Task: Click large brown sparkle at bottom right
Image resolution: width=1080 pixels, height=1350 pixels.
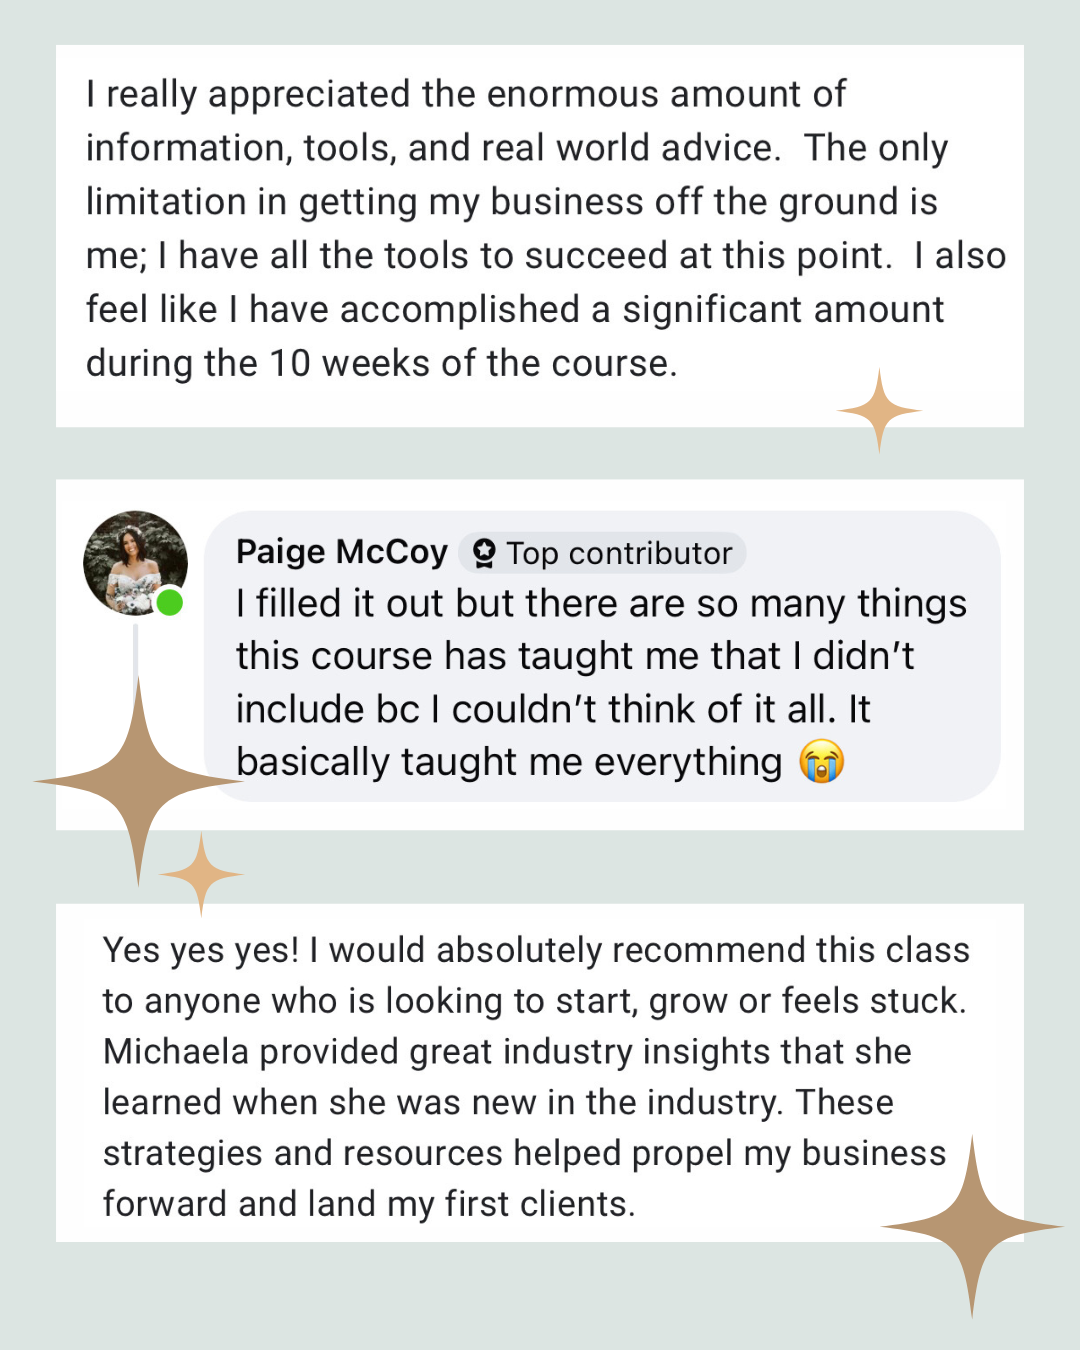Action: click(x=971, y=1226)
